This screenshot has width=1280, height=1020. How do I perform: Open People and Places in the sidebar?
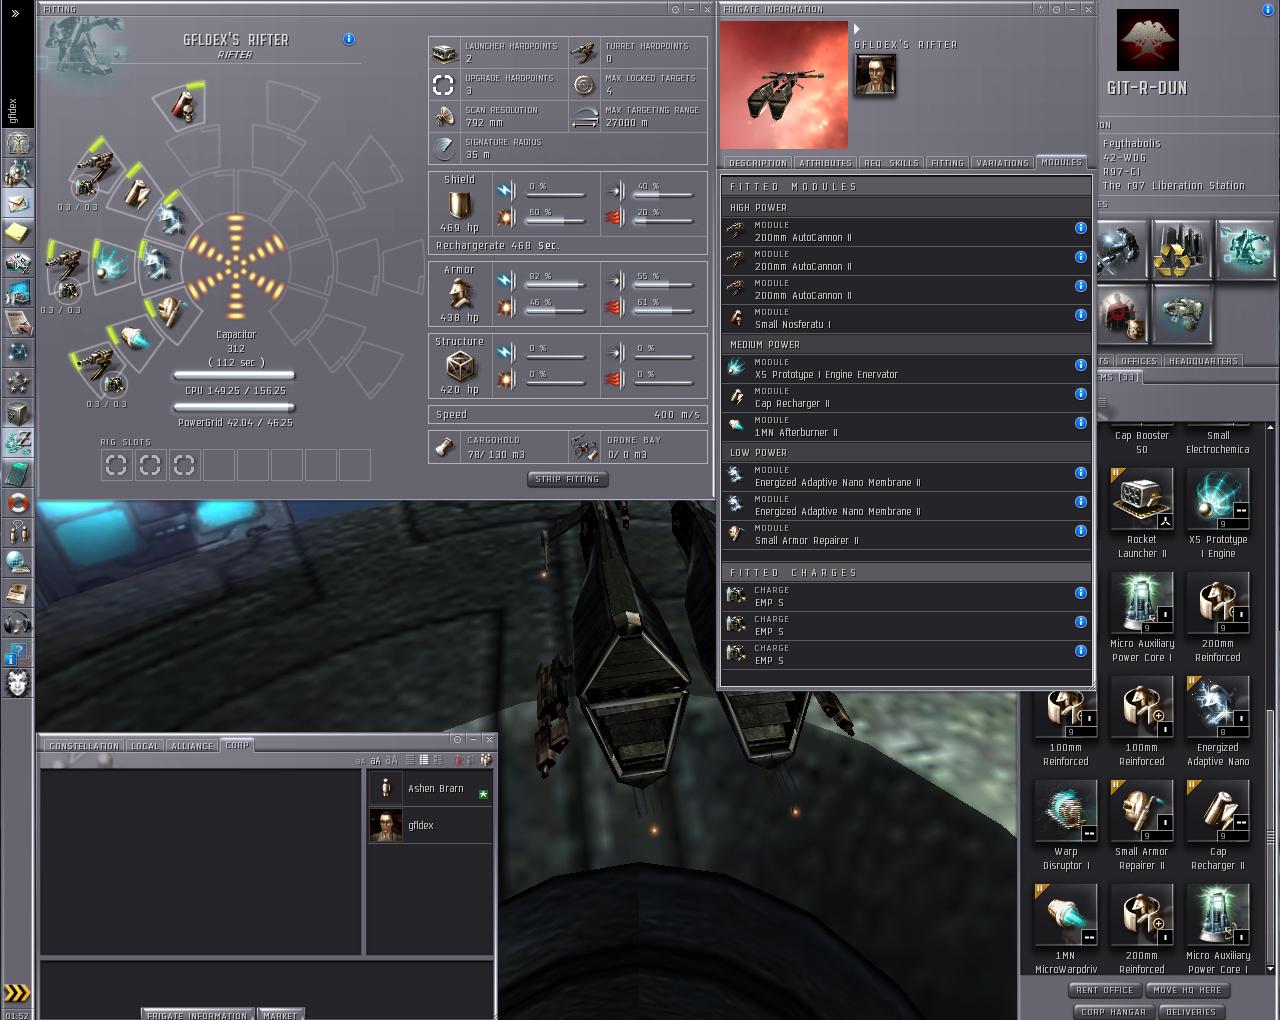point(17,172)
